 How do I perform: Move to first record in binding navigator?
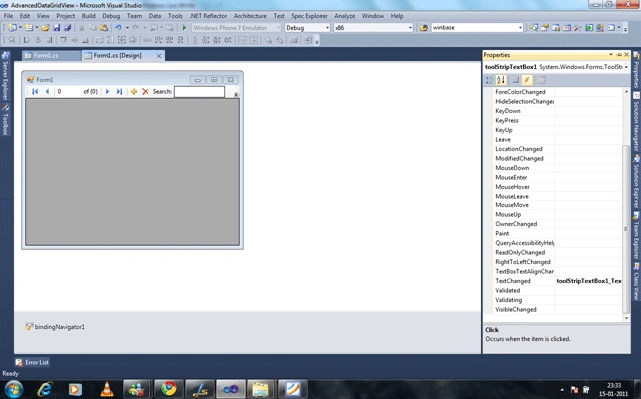click(x=35, y=92)
